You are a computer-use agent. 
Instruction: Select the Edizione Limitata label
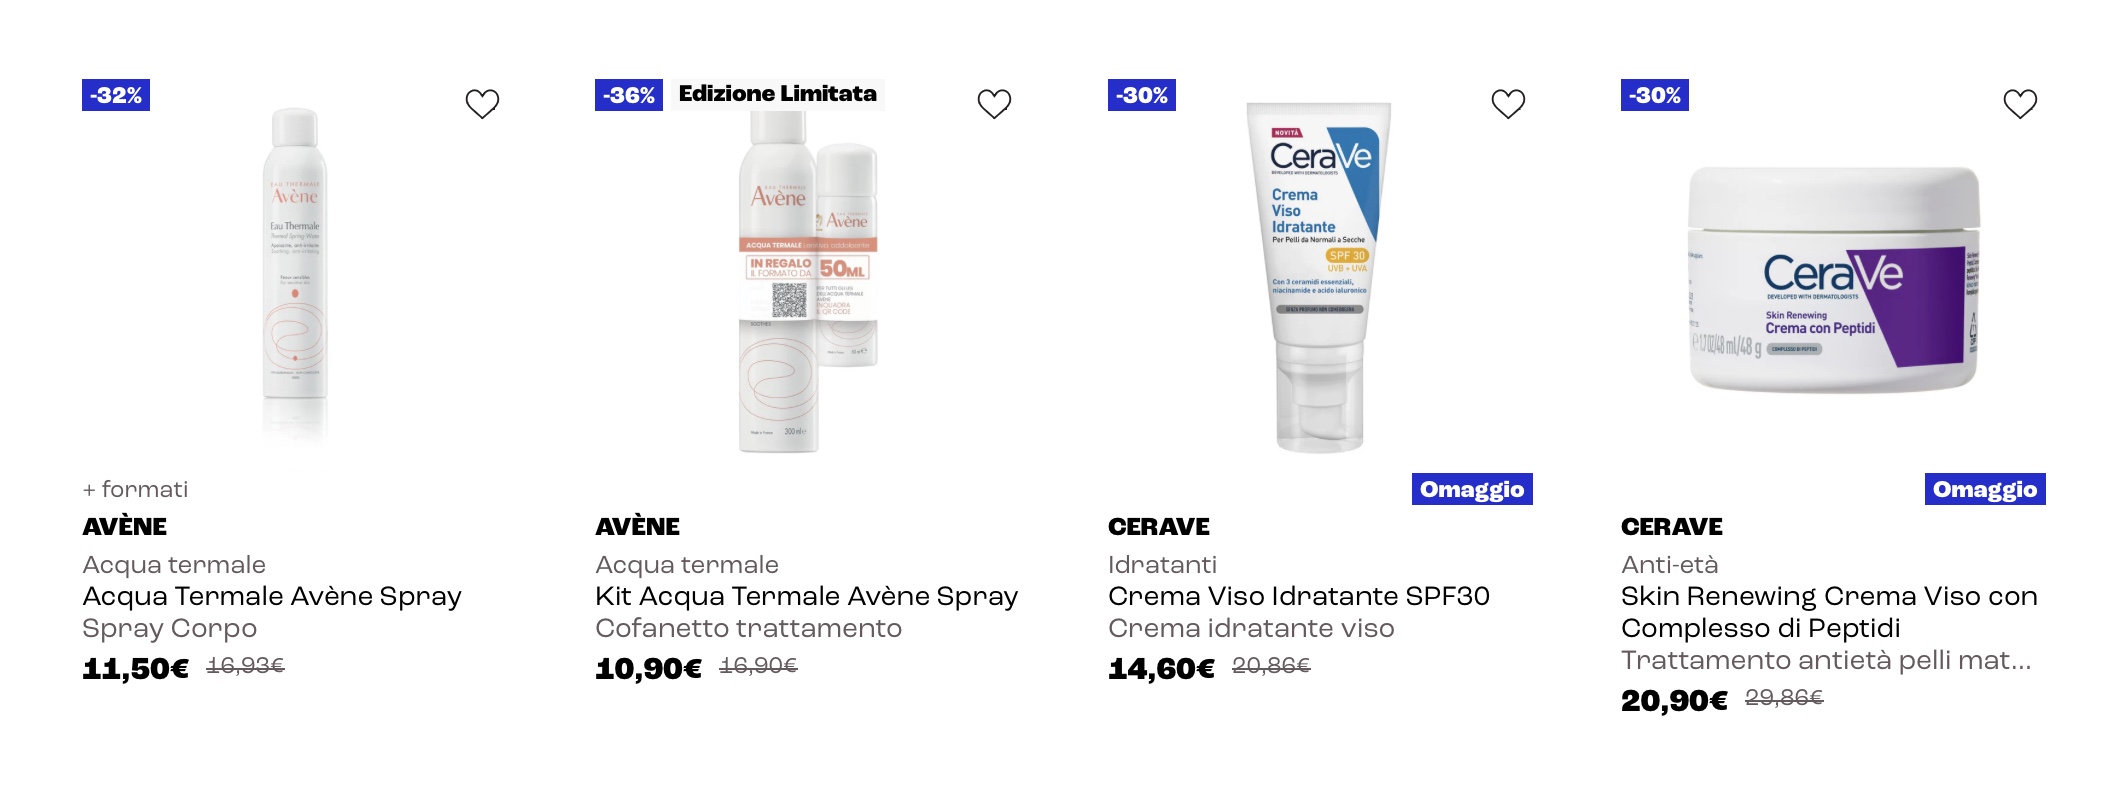(777, 94)
